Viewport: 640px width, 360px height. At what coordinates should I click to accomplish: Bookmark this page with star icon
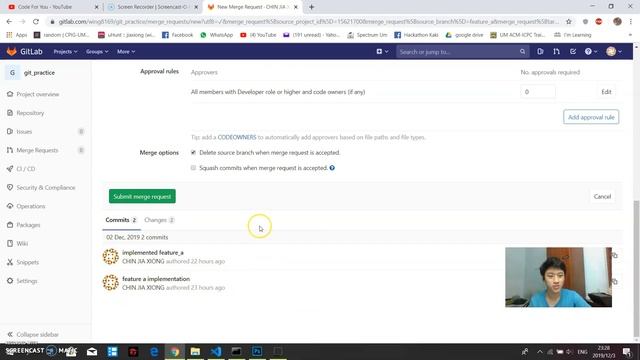coord(569,22)
